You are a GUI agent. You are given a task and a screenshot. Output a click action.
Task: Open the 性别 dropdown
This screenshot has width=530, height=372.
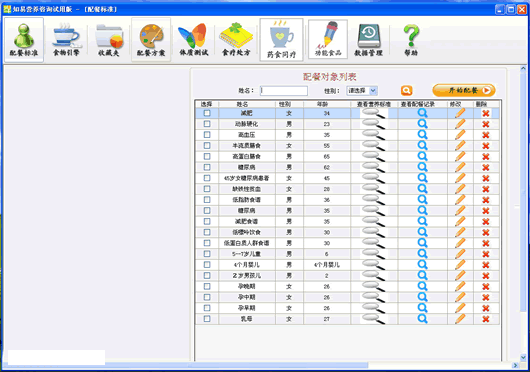click(x=362, y=91)
